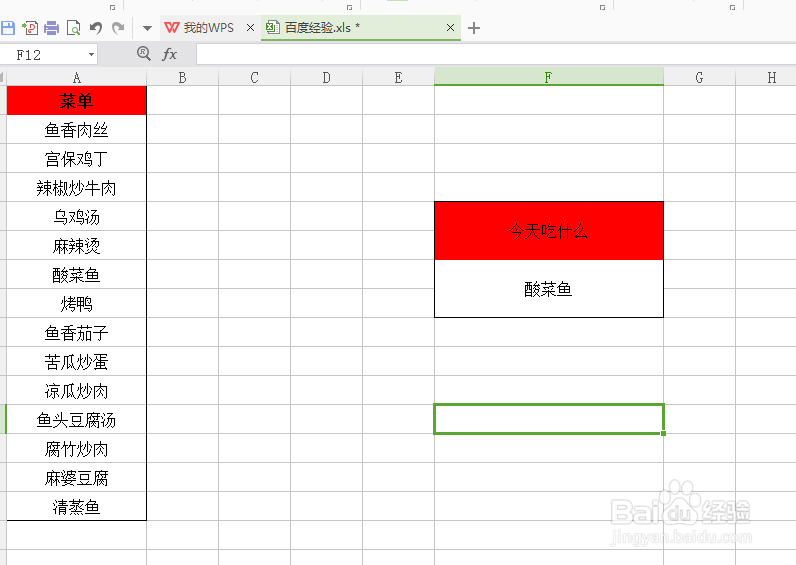Select the 酸菜鱼 cell in column A
This screenshot has height=565, width=796.
pos(77,275)
